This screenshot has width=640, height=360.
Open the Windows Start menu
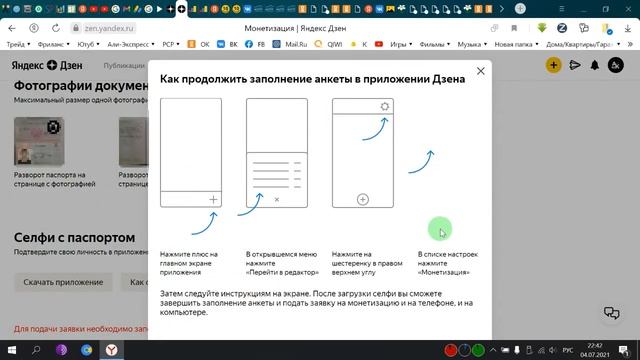click(x=12, y=350)
